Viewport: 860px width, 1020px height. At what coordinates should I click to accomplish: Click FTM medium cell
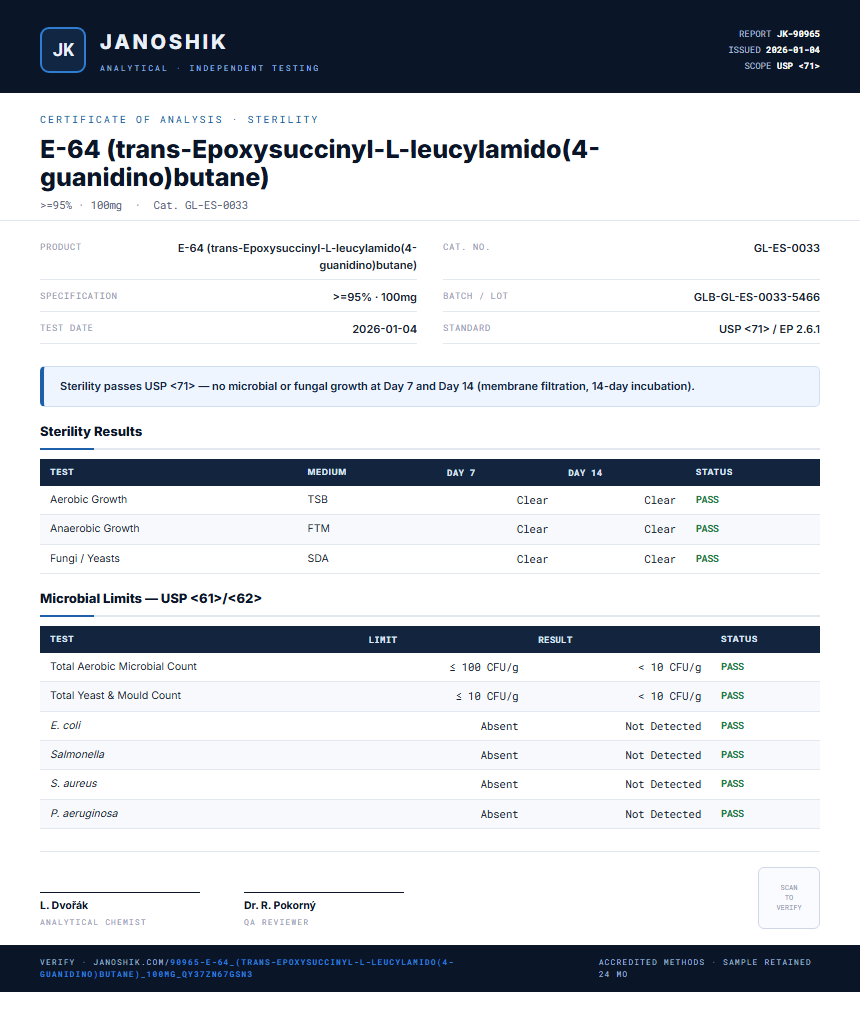point(318,529)
